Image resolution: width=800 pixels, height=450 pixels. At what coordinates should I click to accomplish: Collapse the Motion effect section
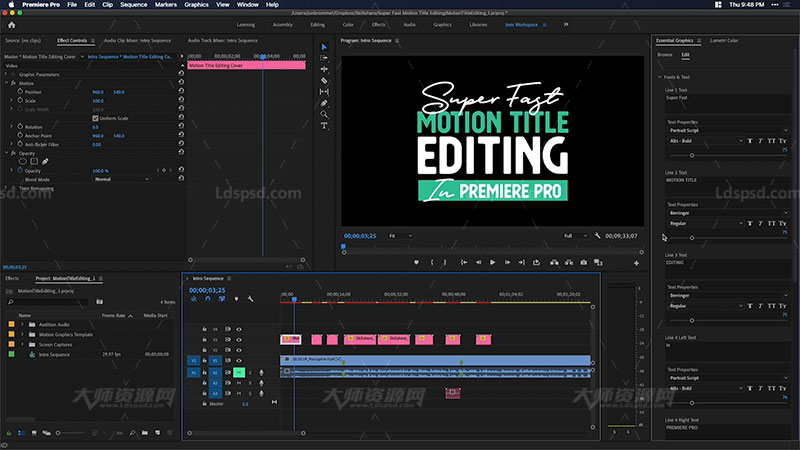[7, 83]
